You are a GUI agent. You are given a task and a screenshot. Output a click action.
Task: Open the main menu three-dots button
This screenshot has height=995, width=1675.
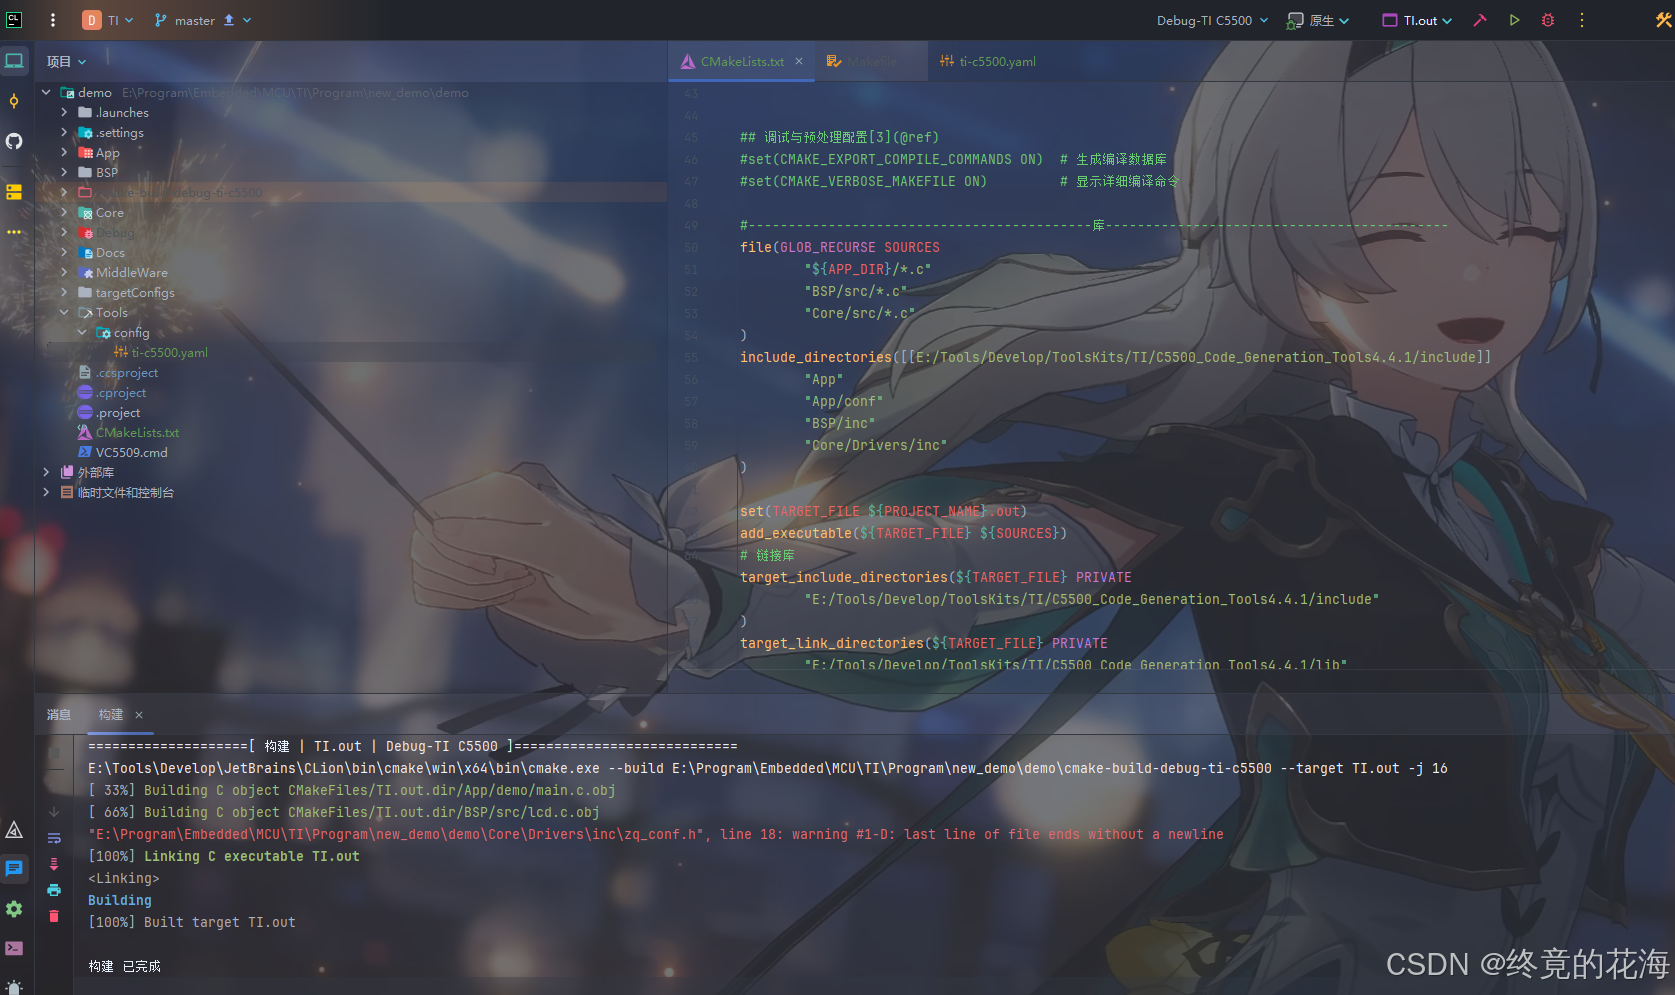tap(53, 20)
